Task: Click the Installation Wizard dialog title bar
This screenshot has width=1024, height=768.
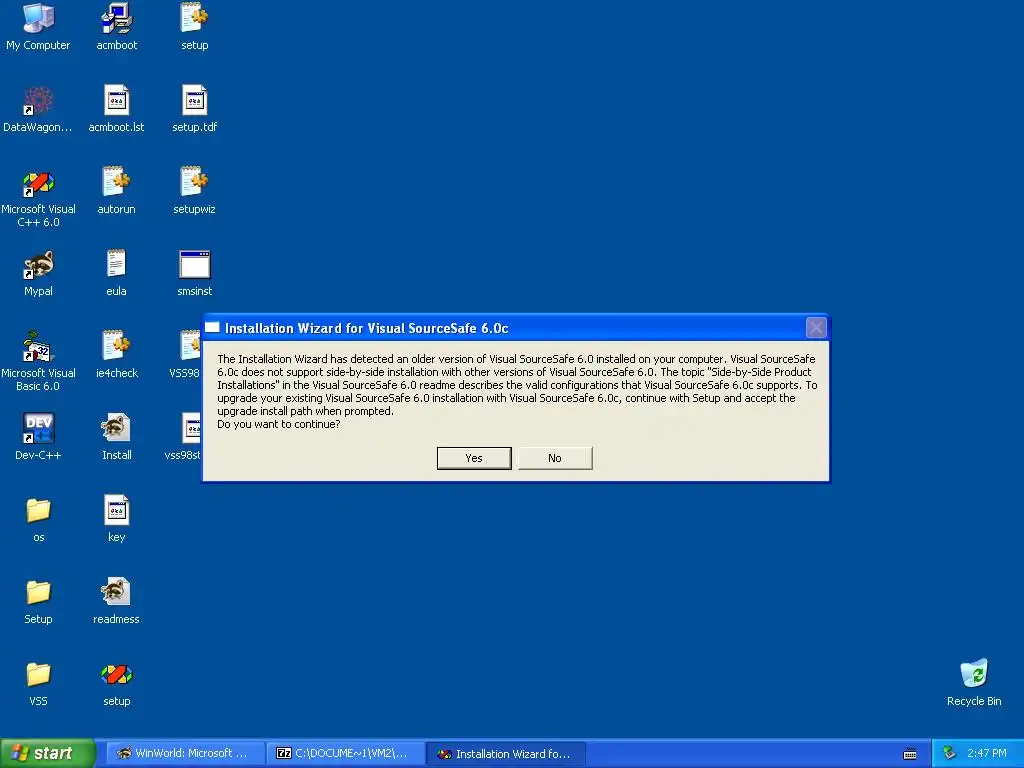Action: coord(515,328)
